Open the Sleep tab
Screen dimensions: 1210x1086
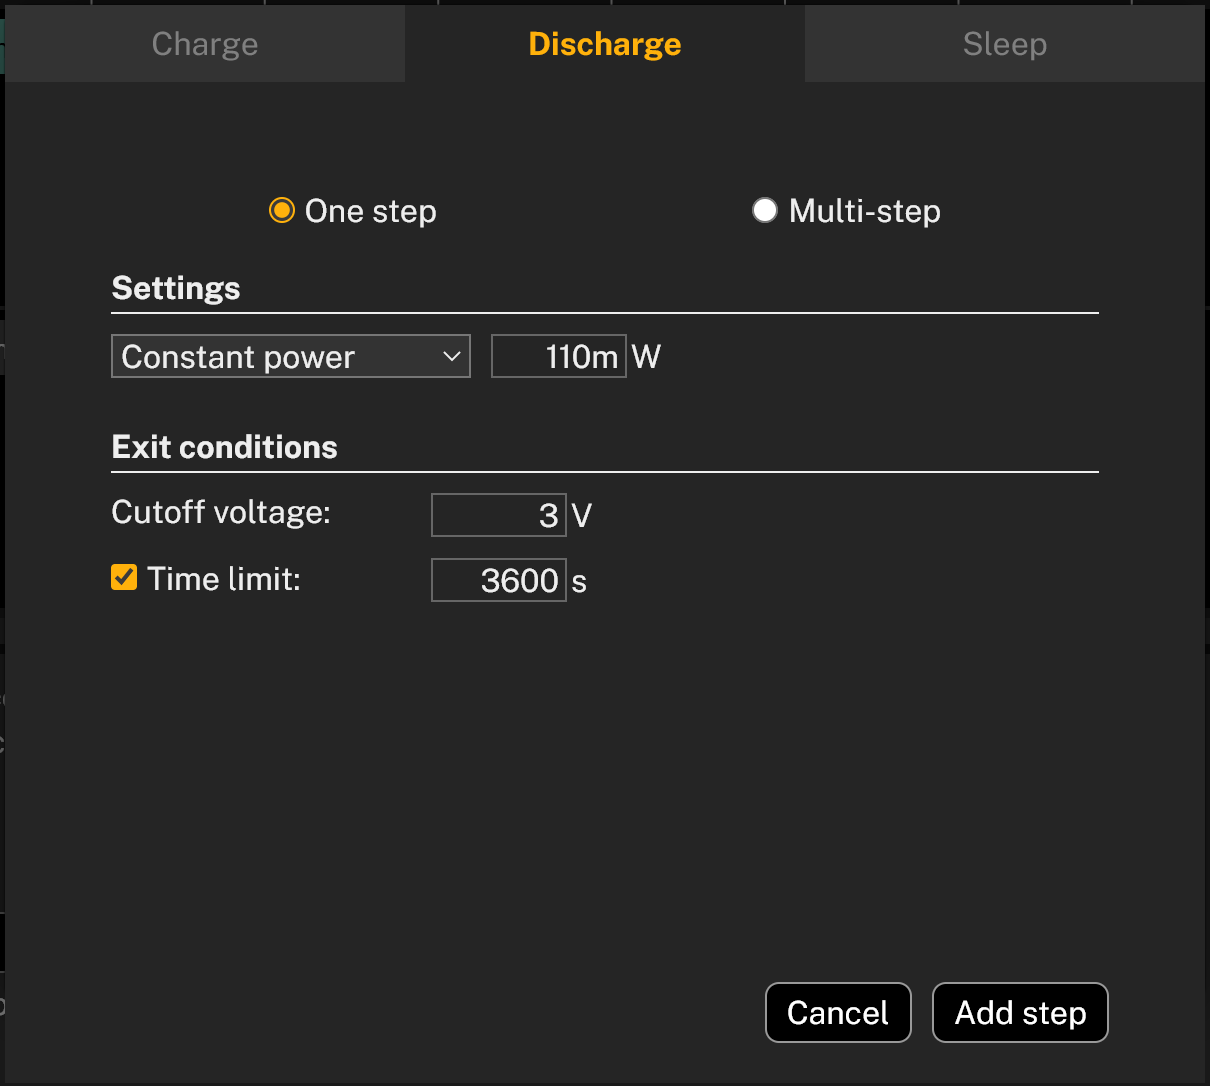click(x=1004, y=43)
